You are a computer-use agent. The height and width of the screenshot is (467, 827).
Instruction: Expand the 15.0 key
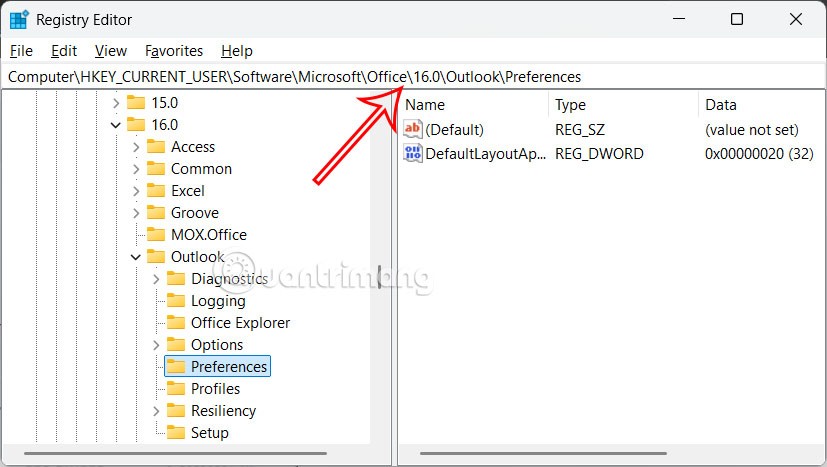116,103
